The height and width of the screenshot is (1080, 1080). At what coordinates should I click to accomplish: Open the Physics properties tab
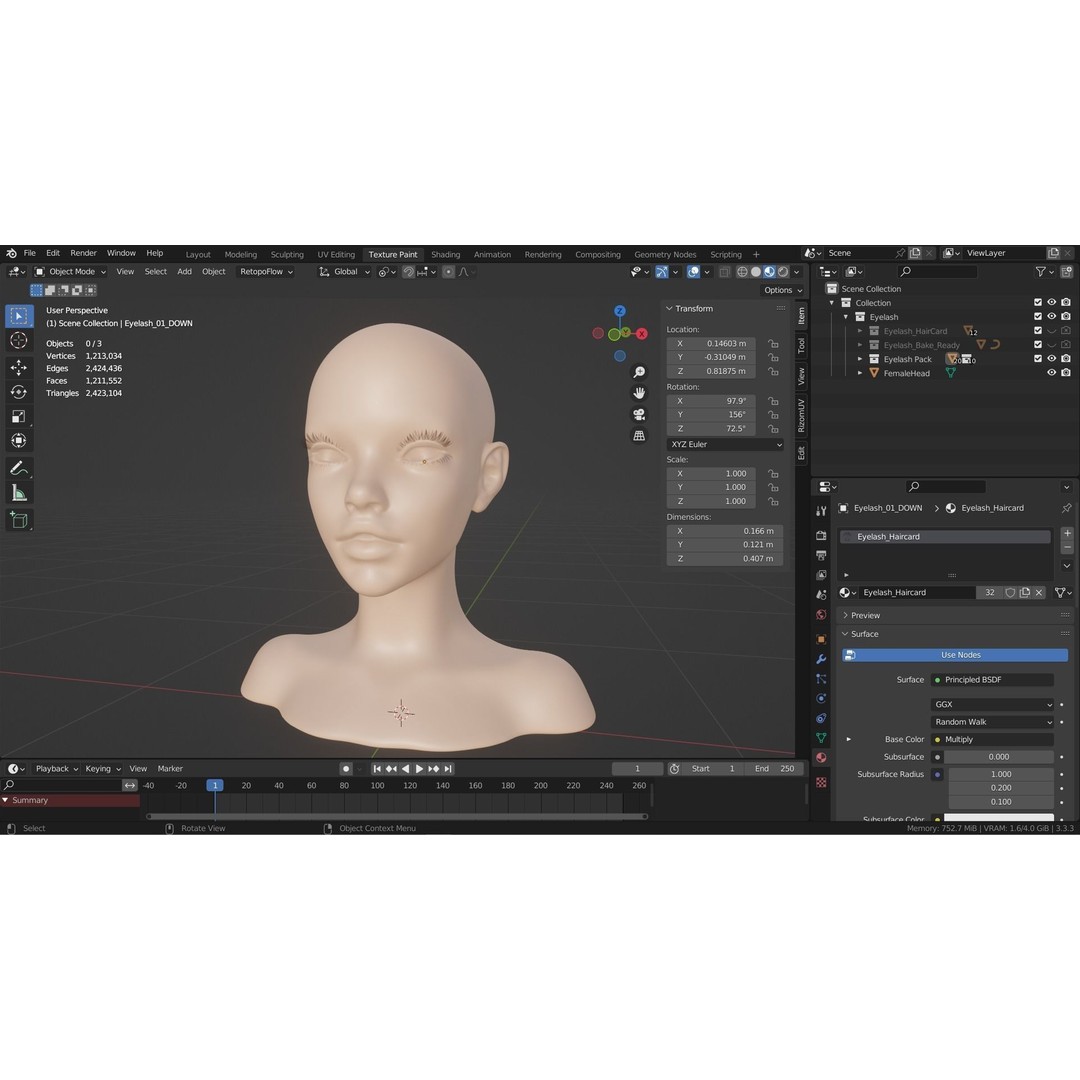coord(821,698)
